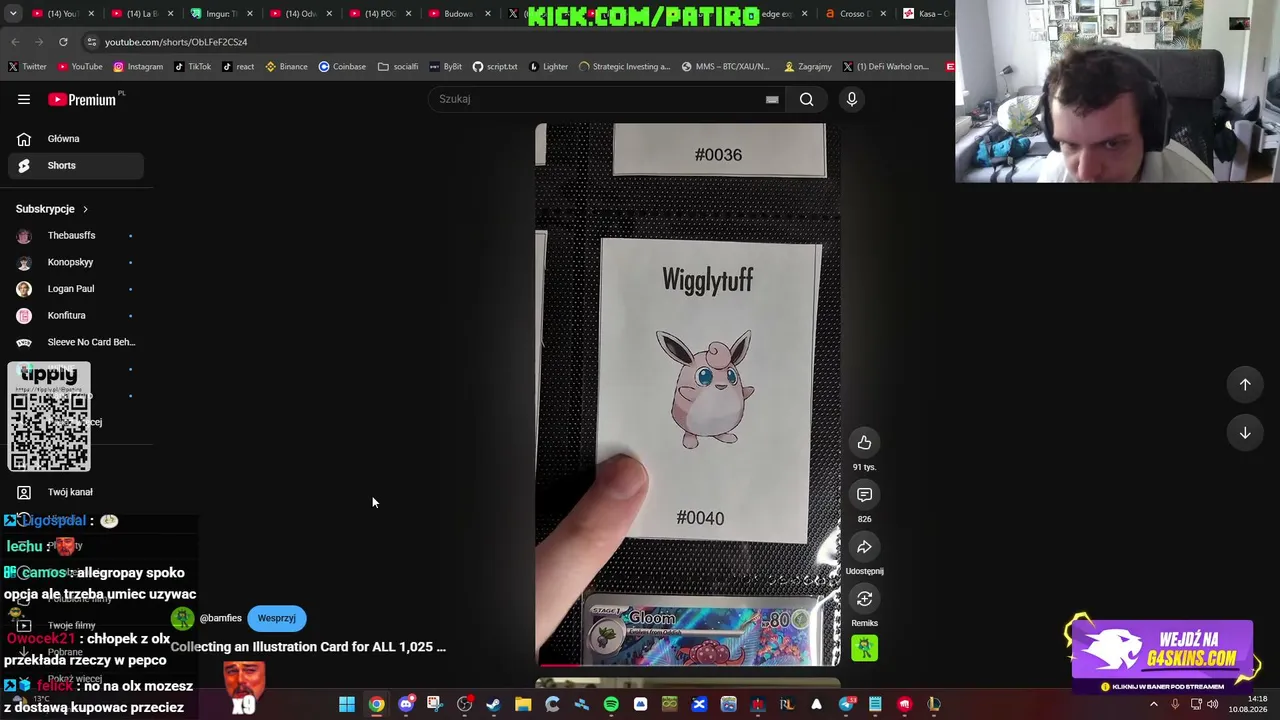Open the Short's sound thumbnail
This screenshot has width=1280, height=720.
pos(864,648)
